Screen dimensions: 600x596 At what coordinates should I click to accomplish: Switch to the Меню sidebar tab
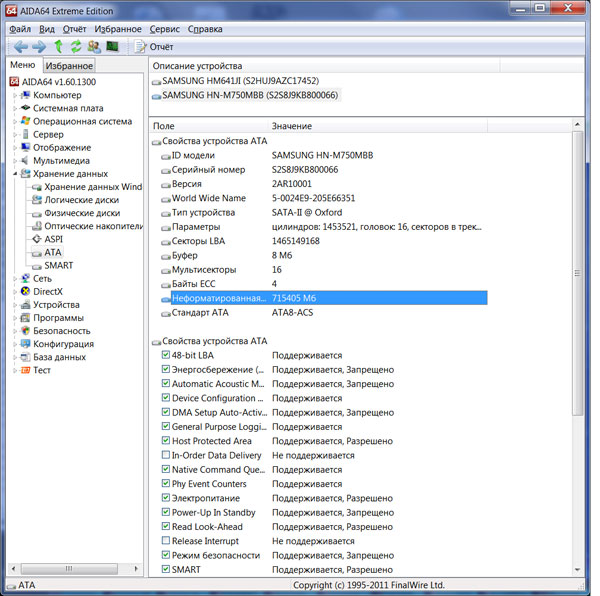(x=23, y=65)
